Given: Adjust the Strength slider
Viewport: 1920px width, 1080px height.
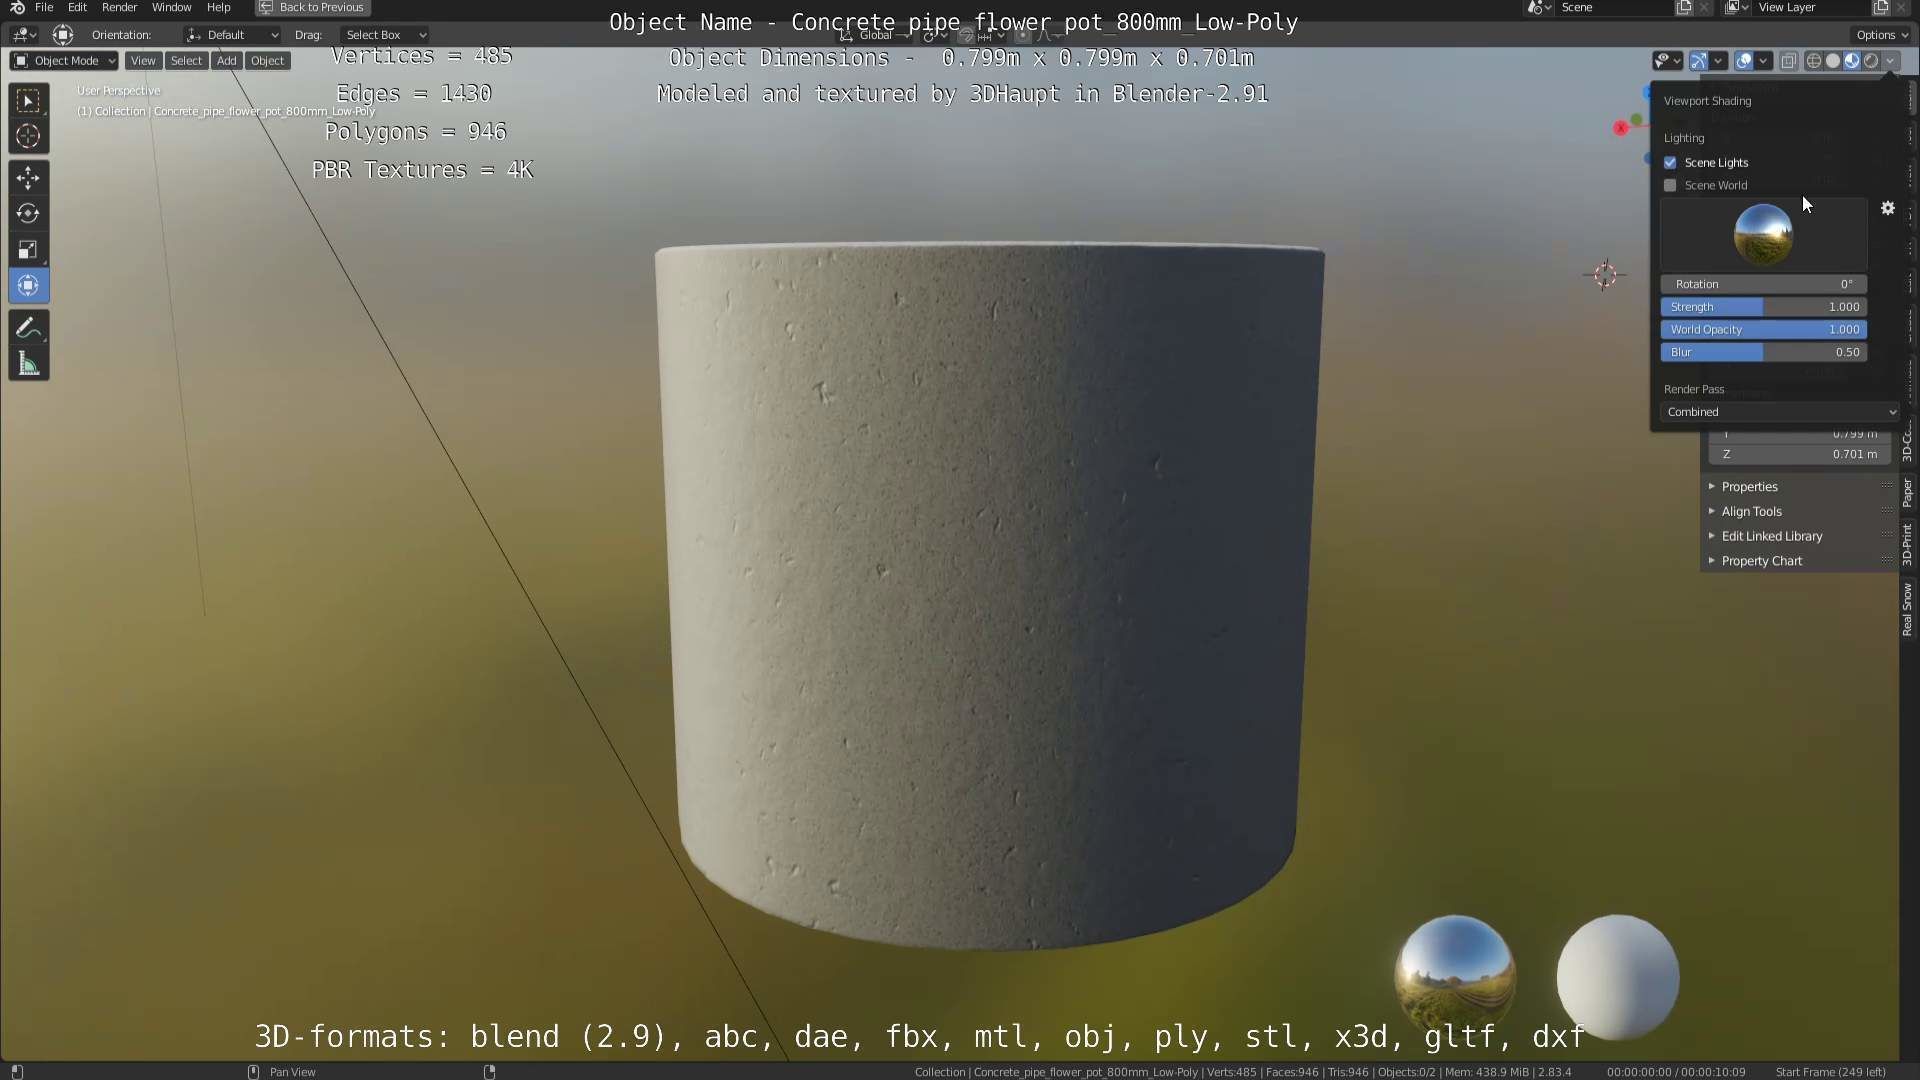Looking at the screenshot, I should [x=1764, y=307].
